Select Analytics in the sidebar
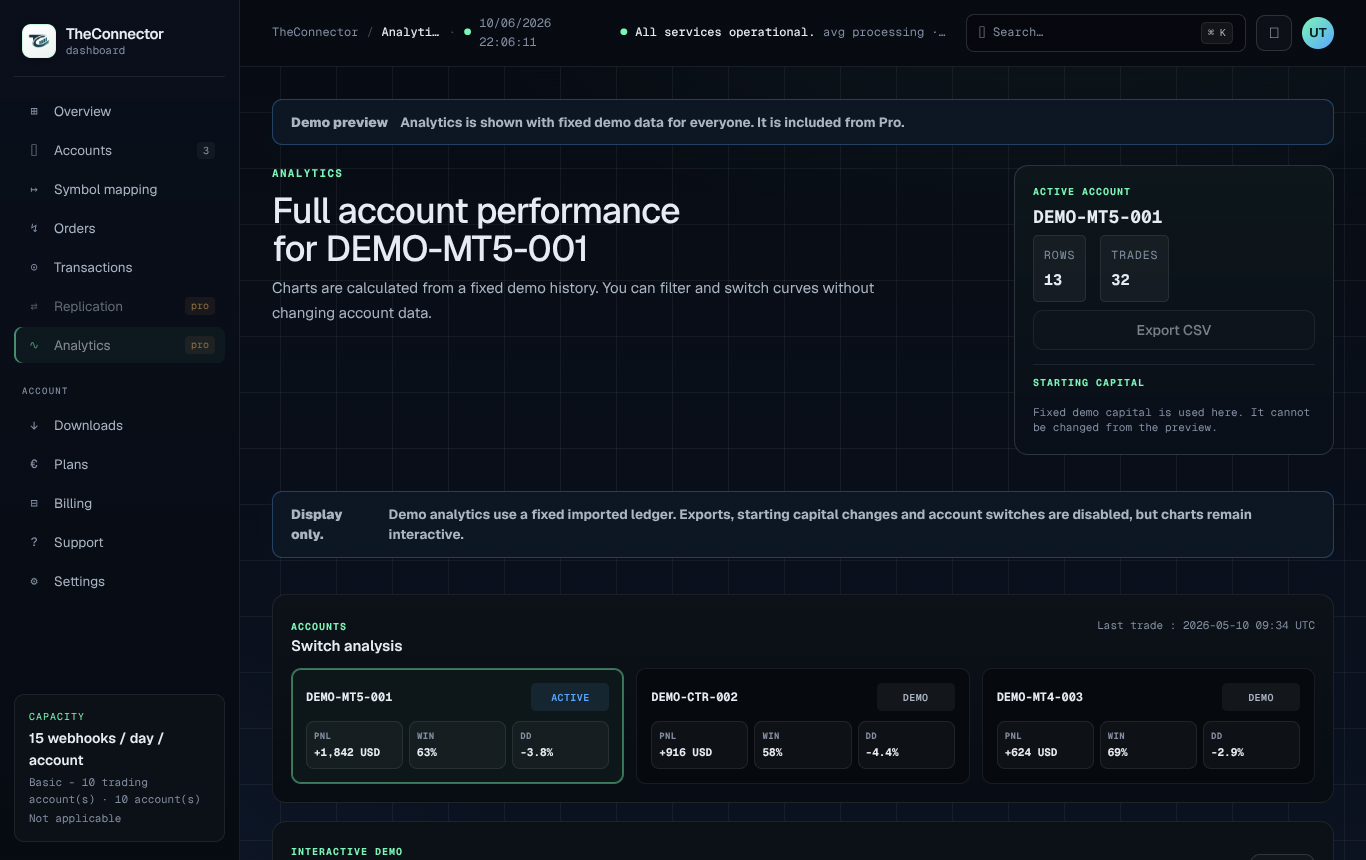The width and height of the screenshot is (1366, 860). 119,345
